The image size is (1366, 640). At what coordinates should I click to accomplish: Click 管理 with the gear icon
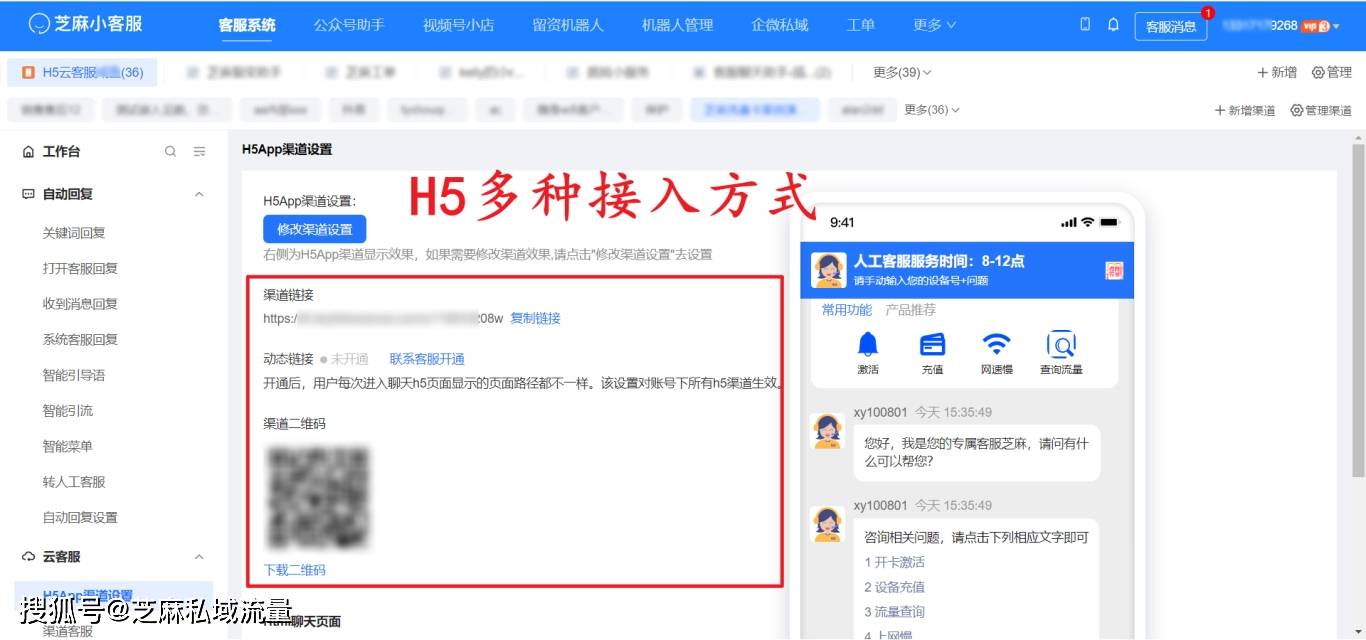pos(1332,72)
